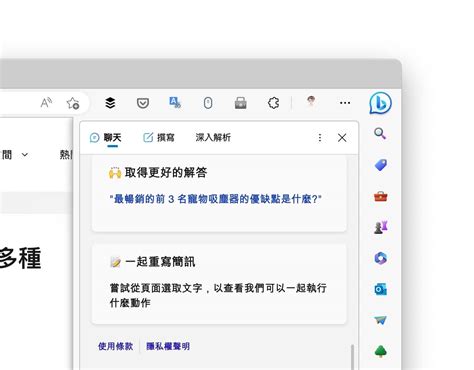Open the toolbox extension icon
The image size is (474, 370).
pos(240,103)
